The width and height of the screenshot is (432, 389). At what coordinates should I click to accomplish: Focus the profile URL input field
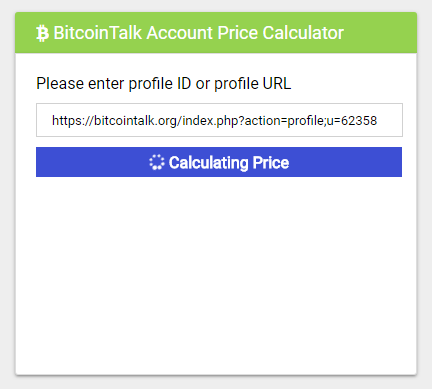pos(219,120)
